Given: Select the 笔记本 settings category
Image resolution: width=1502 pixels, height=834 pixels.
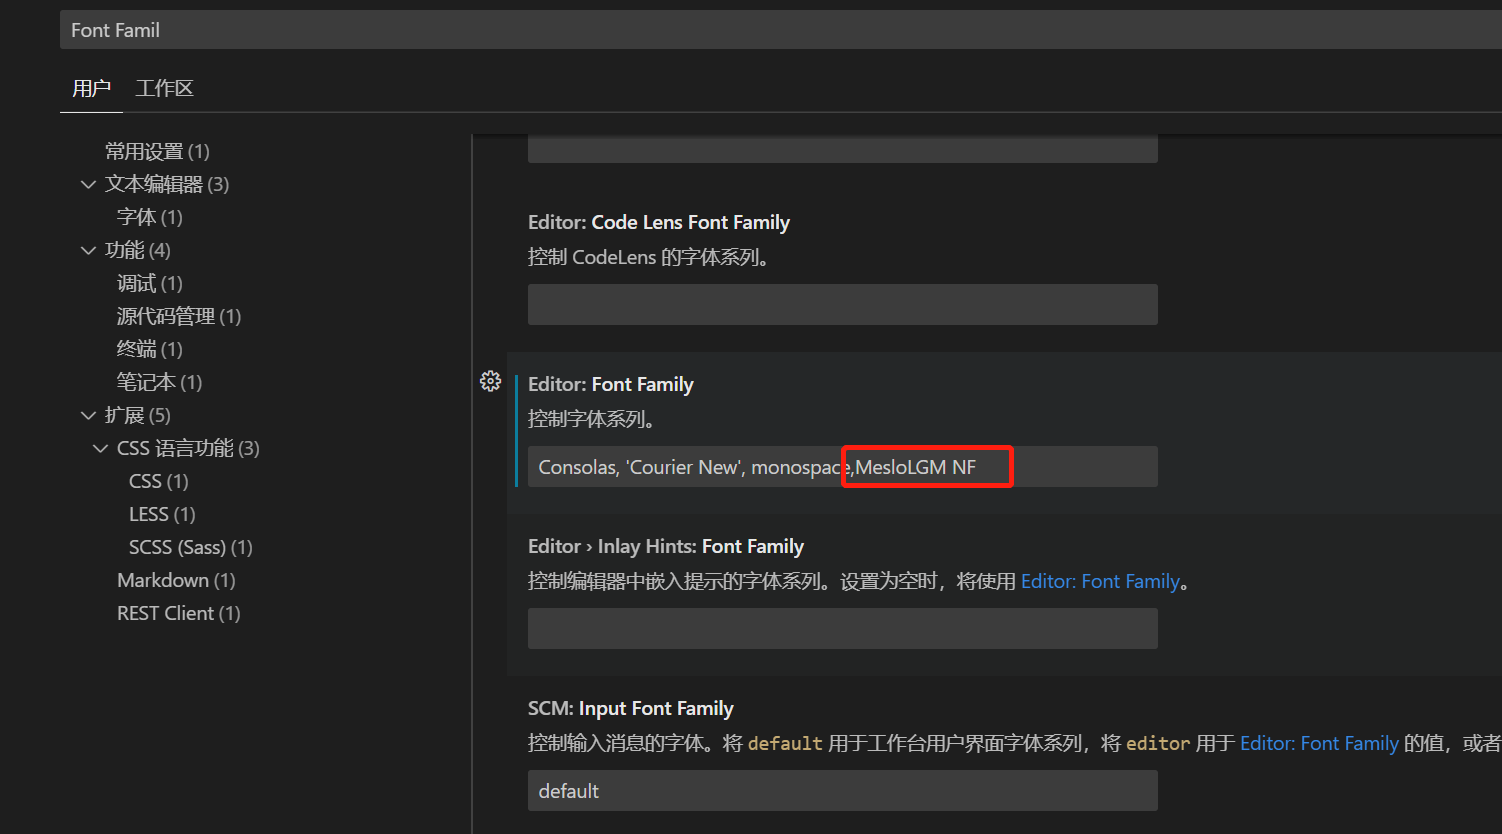Looking at the screenshot, I should point(158,381).
